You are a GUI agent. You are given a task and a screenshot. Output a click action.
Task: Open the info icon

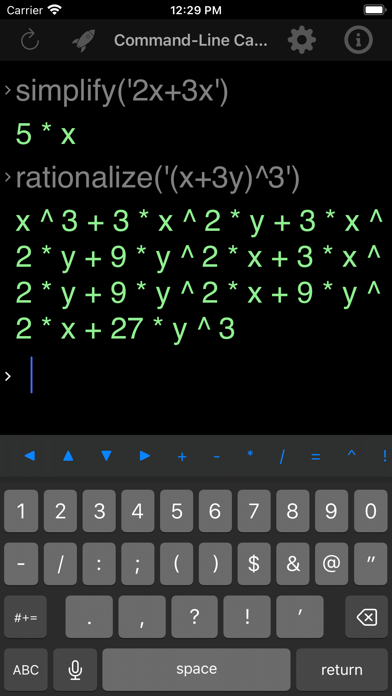coord(358,40)
